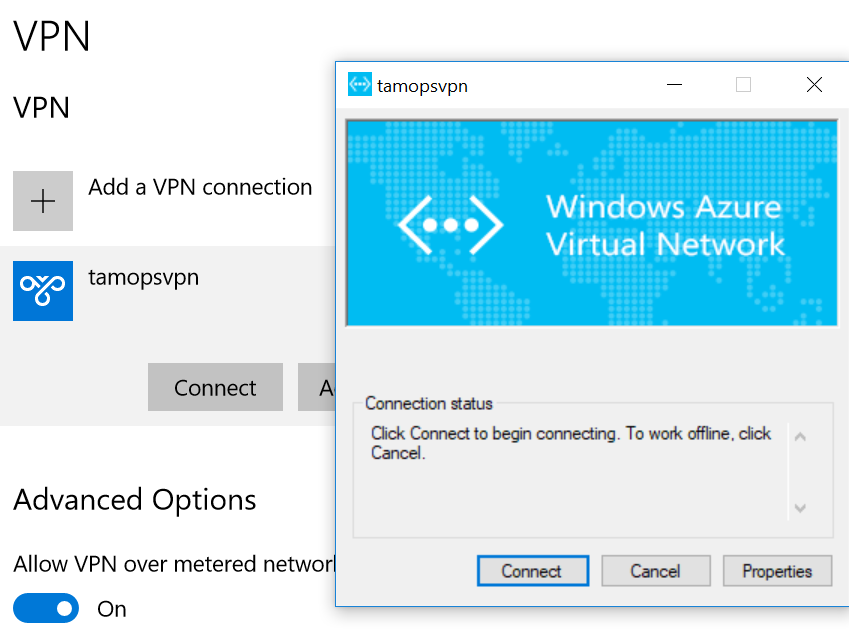Open the Advanced Options section
The image size is (849, 631).
click(x=134, y=500)
